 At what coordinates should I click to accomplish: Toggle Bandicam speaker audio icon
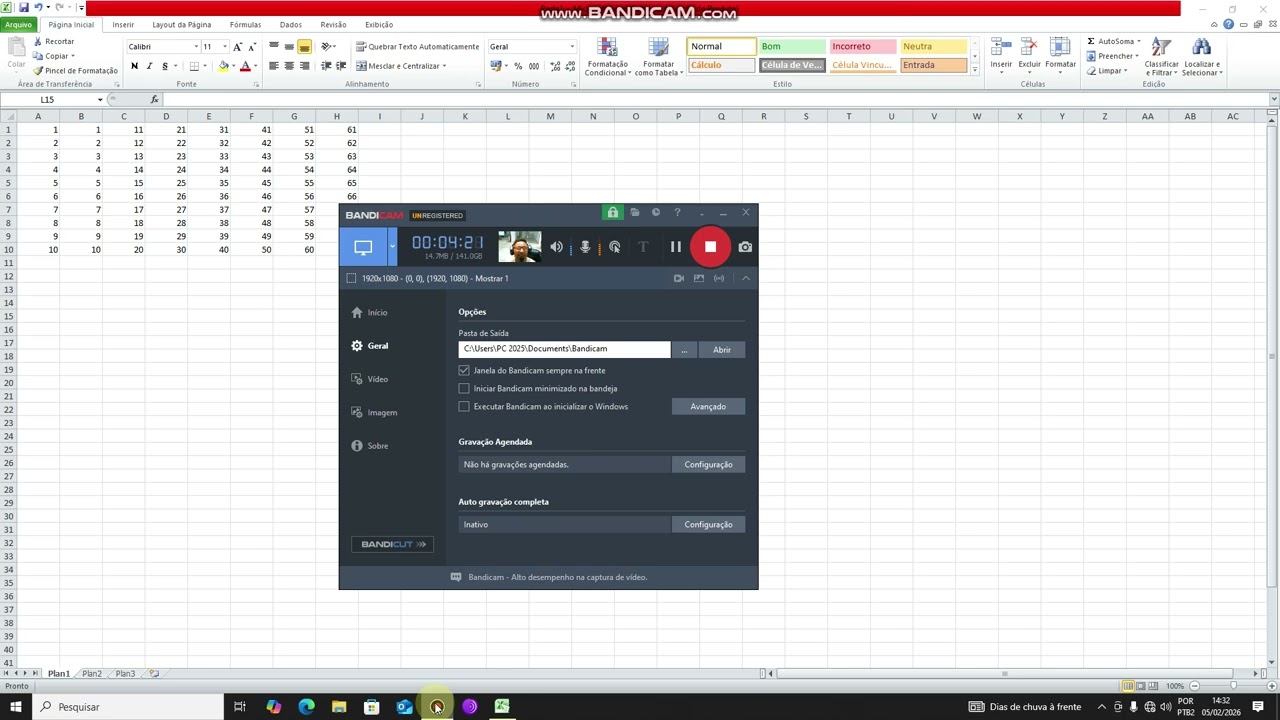(557, 247)
